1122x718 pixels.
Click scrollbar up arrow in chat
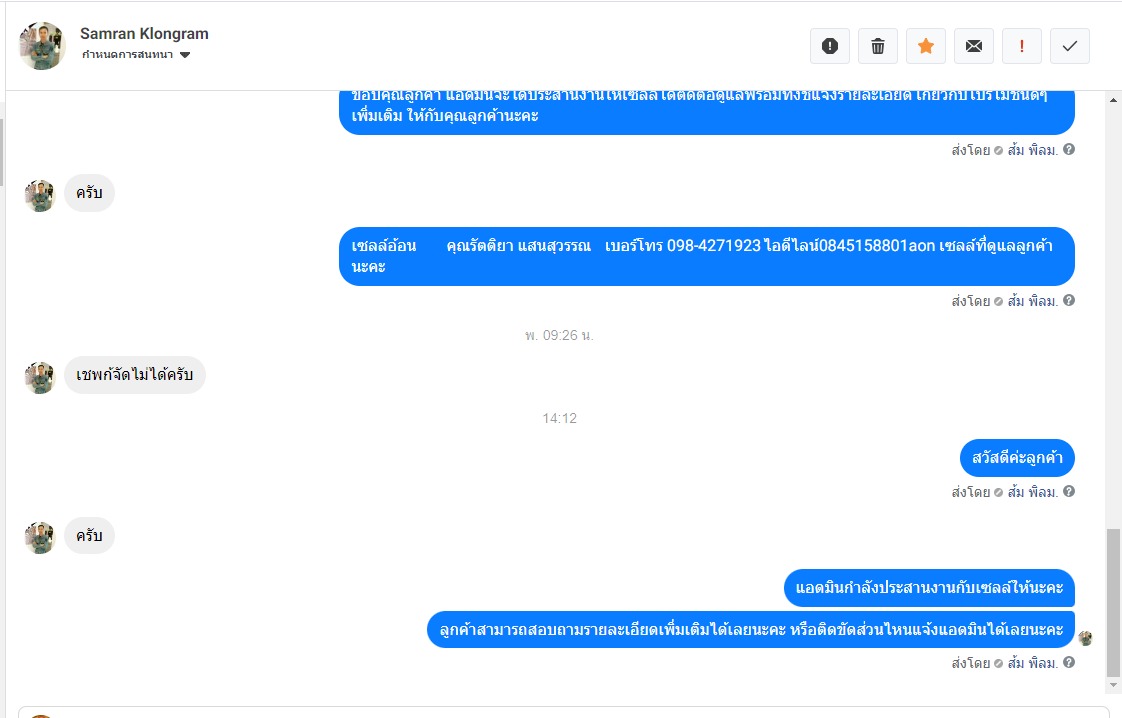click(x=1113, y=100)
